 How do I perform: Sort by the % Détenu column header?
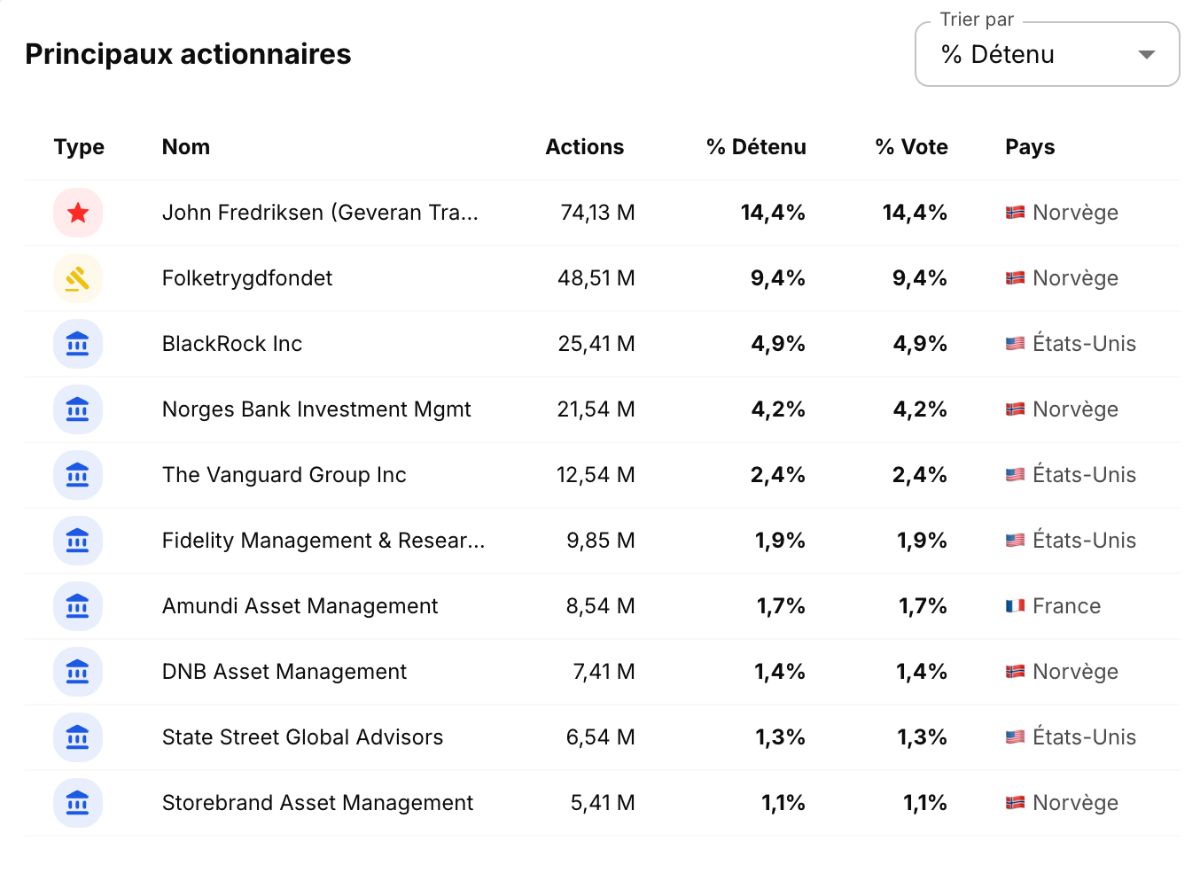pyautogui.click(x=756, y=147)
